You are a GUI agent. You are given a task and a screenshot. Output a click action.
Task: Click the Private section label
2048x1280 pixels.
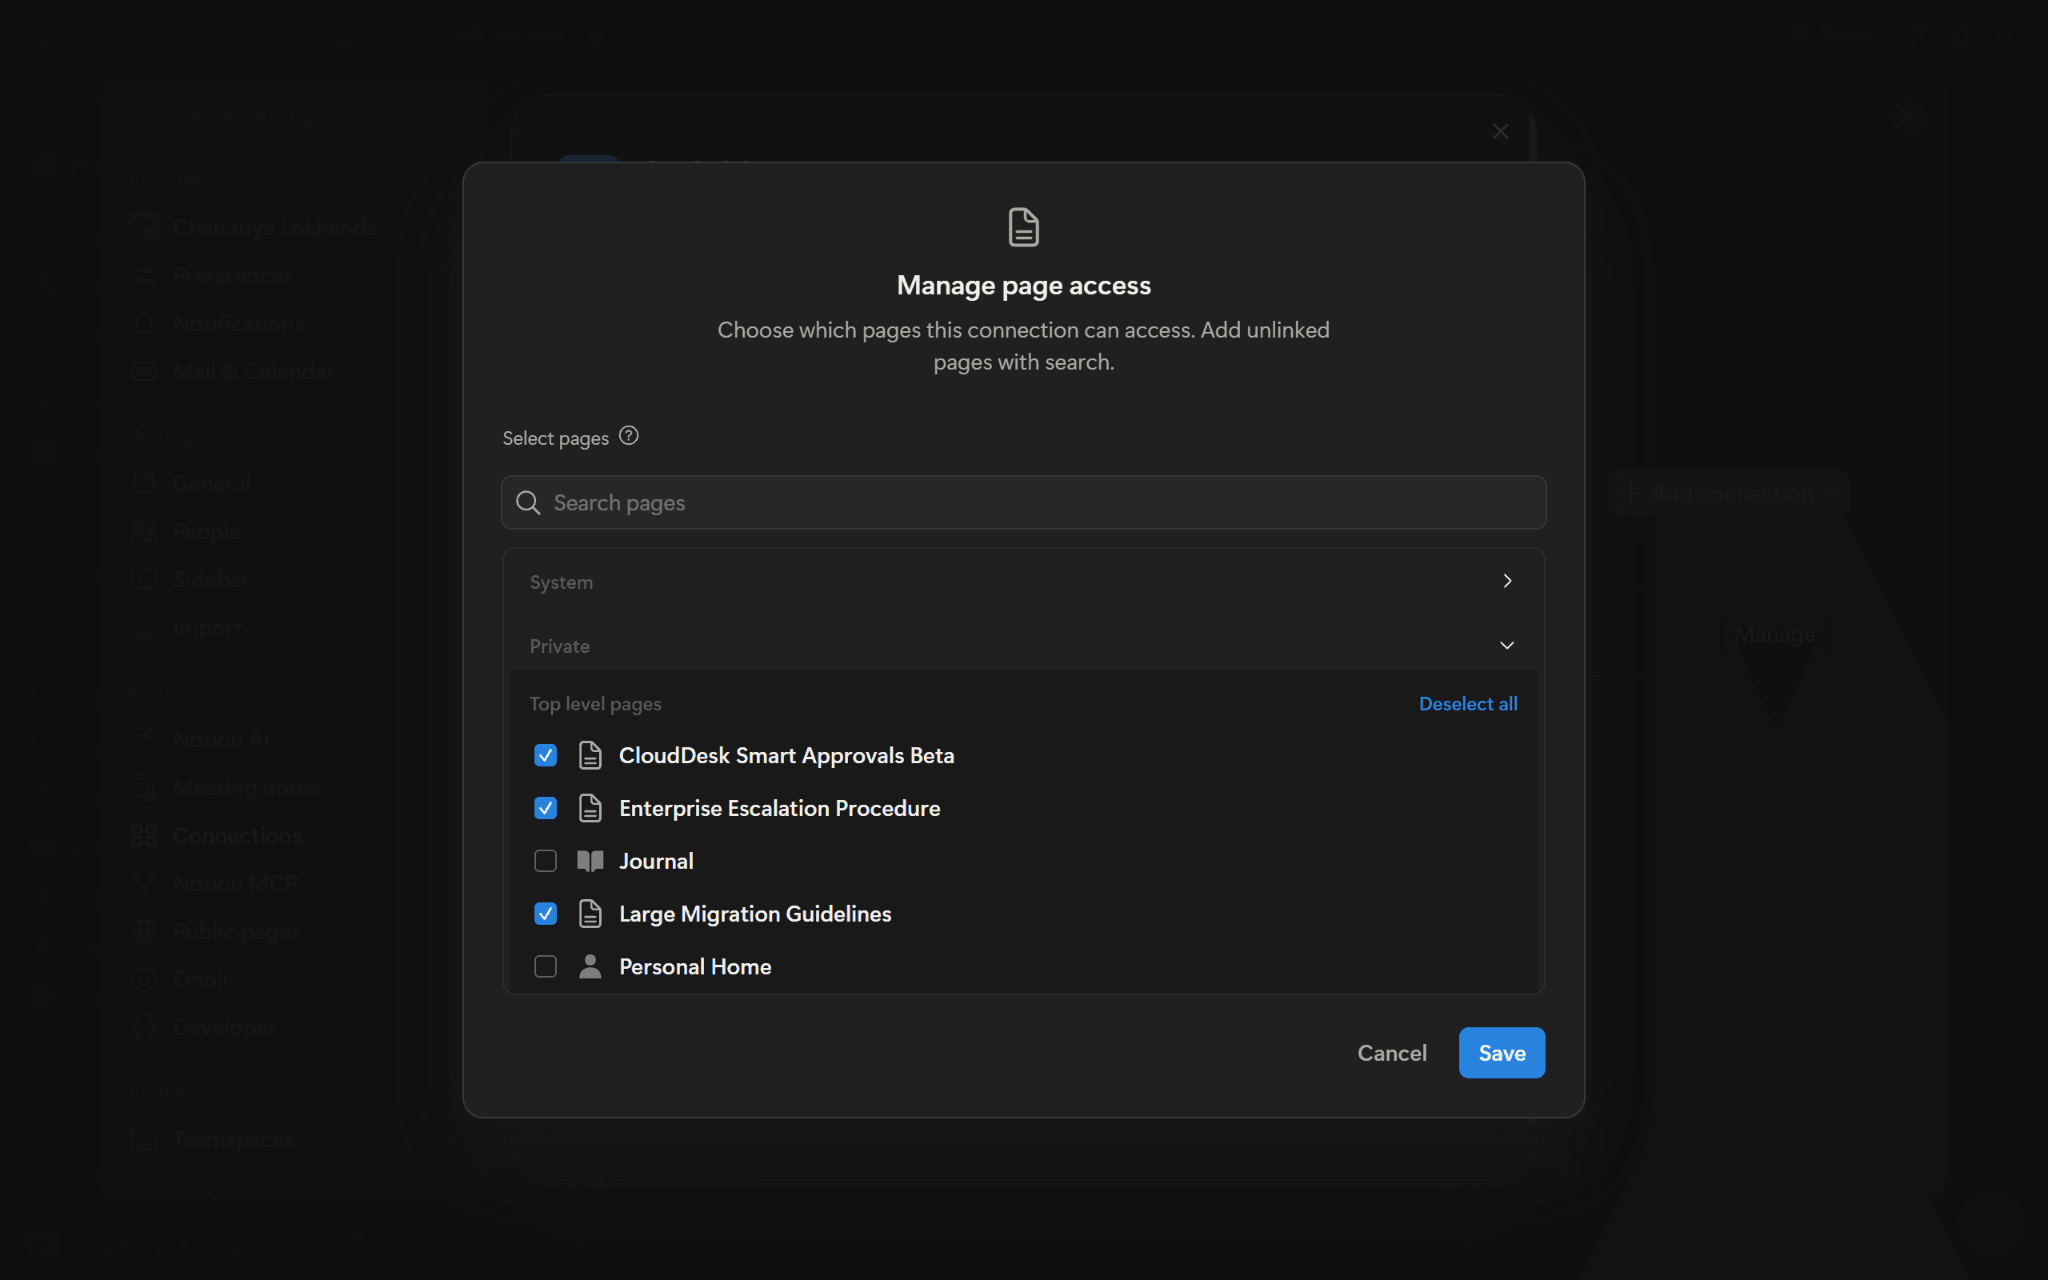pos(559,646)
